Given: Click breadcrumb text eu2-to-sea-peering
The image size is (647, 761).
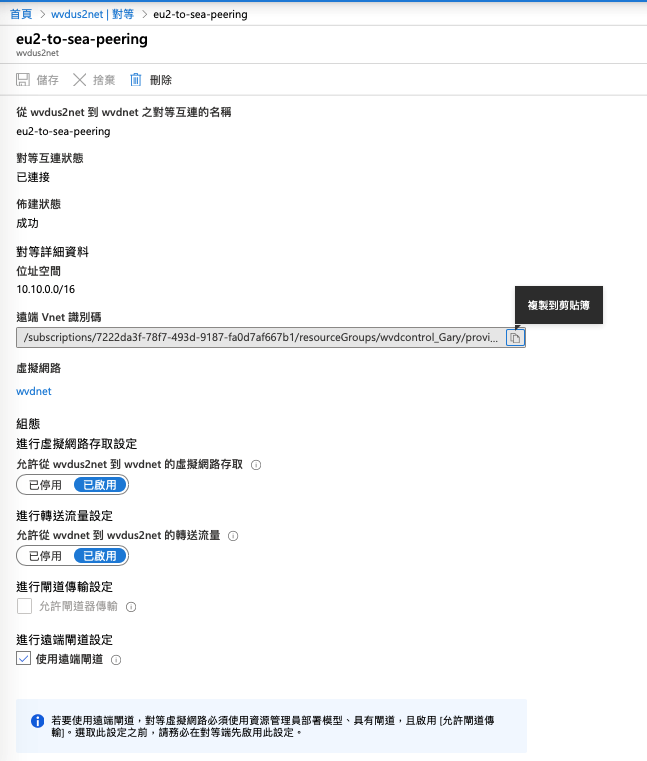Looking at the screenshot, I should [x=200, y=15].
